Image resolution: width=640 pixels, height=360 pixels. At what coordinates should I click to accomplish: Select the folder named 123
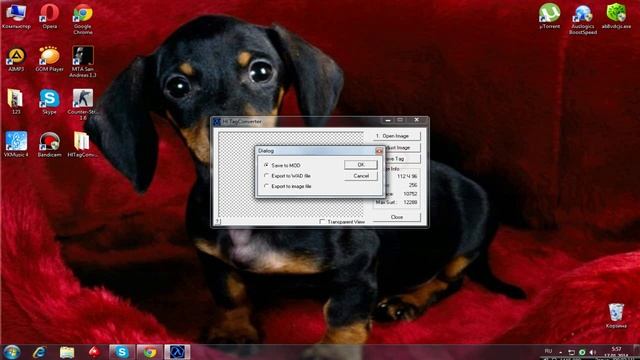[16, 102]
